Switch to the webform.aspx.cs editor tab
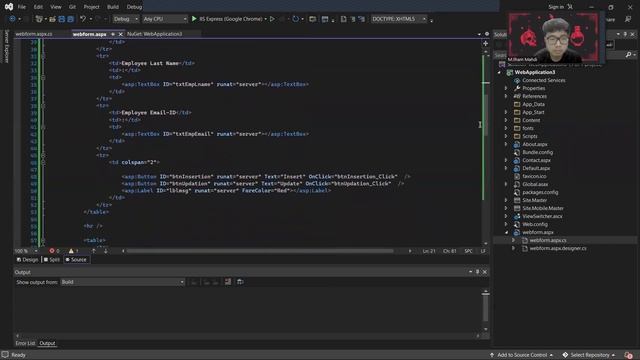The height and width of the screenshot is (360, 640). (34, 34)
